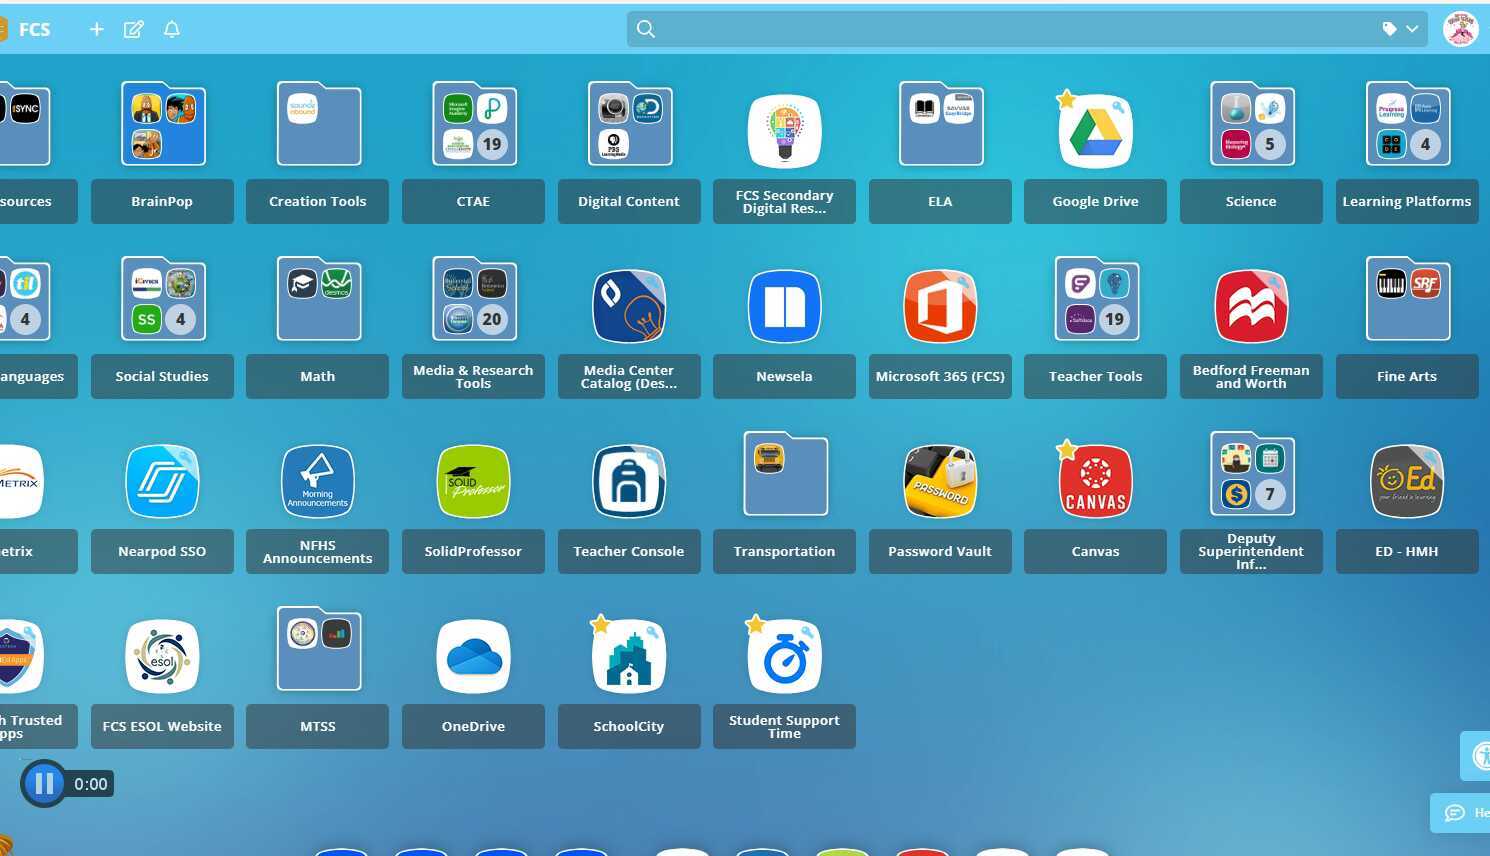Open the CTAE folder icon
The width and height of the screenshot is (1490, 856).
tap(474, 124)
